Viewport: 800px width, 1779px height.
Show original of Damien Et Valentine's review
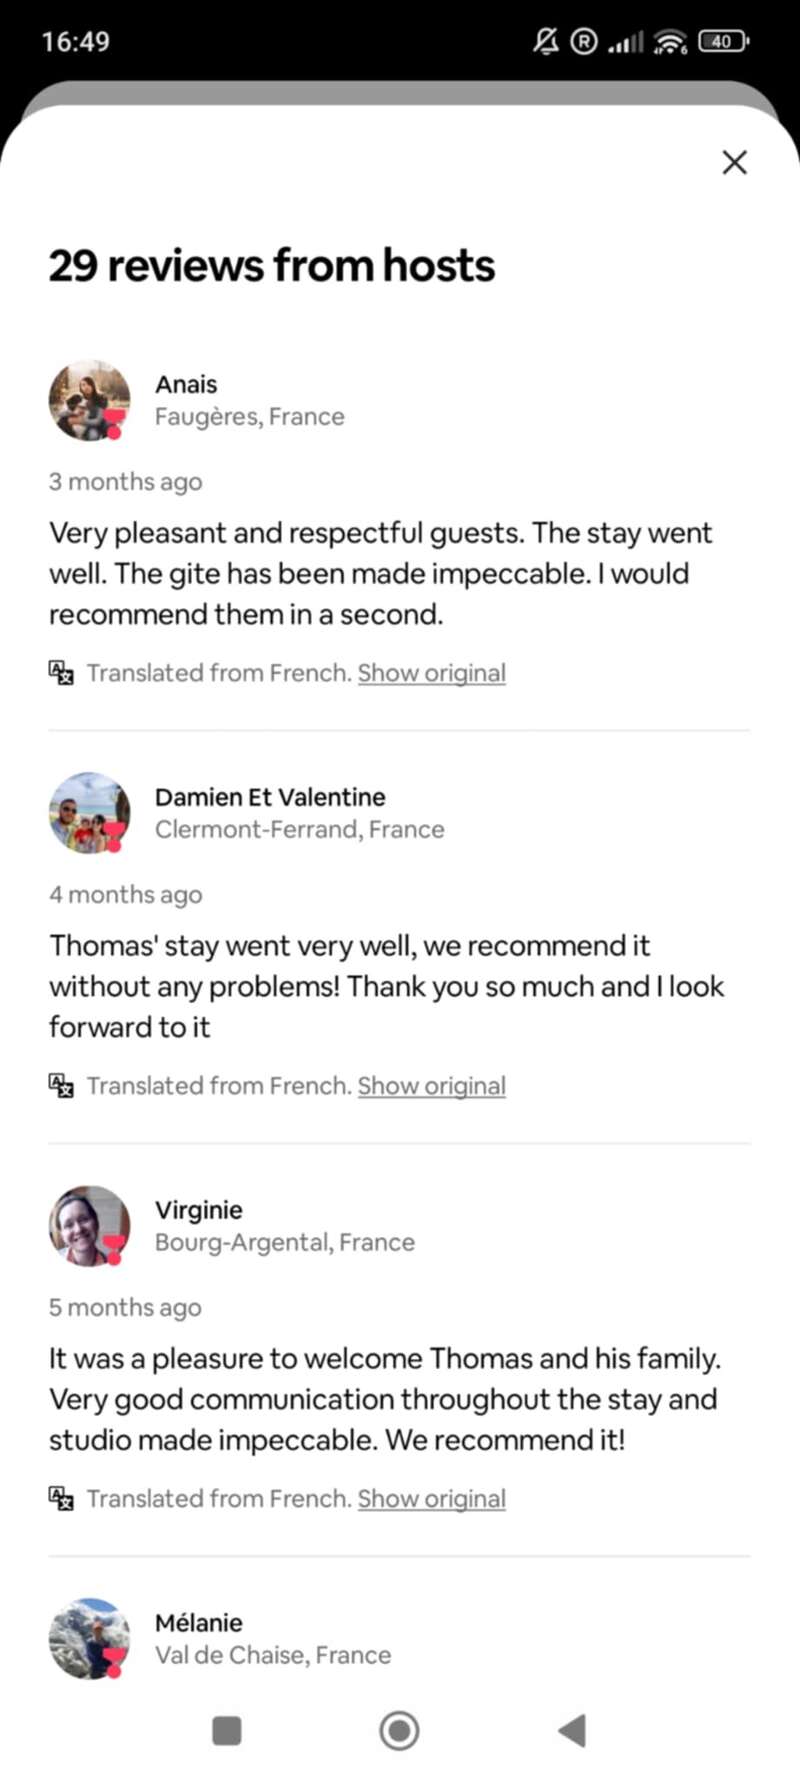pos(431,1086)
